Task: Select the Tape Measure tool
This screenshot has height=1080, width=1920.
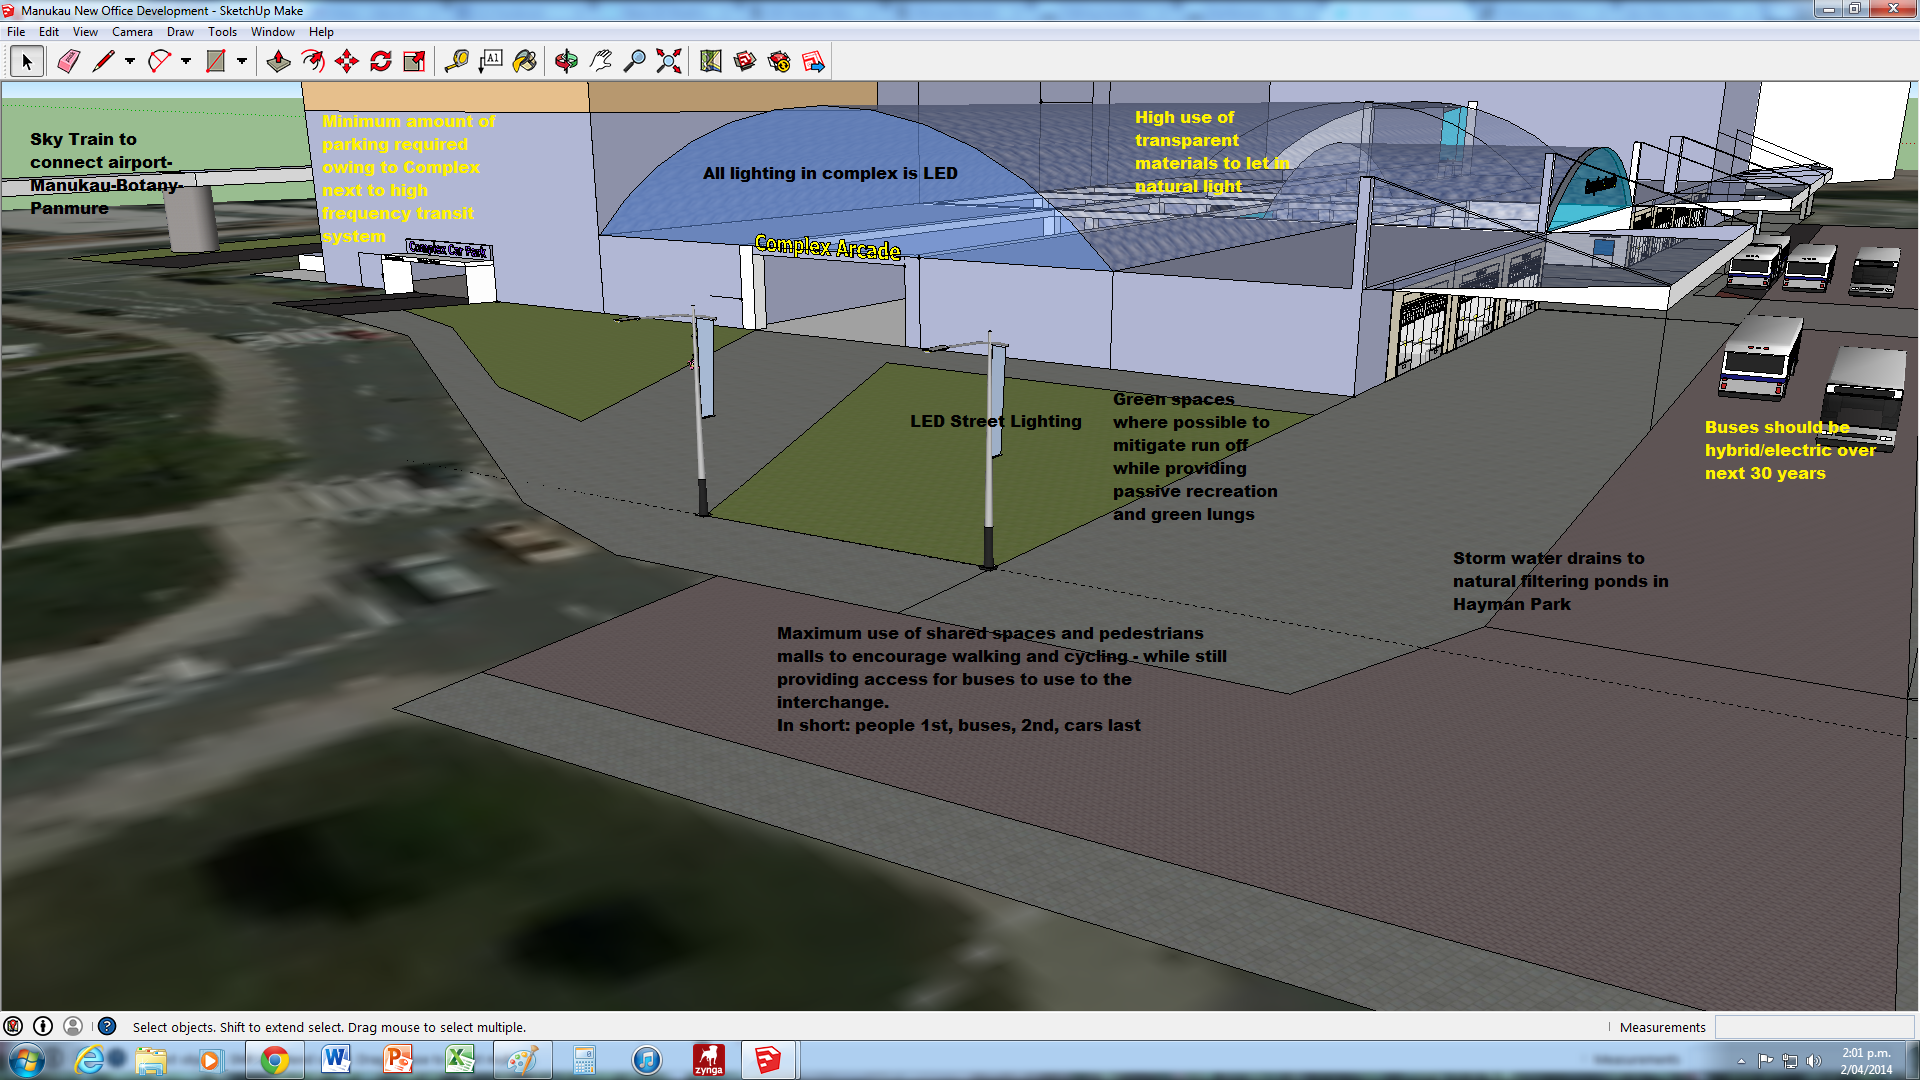Action: [x=456, y=61]
